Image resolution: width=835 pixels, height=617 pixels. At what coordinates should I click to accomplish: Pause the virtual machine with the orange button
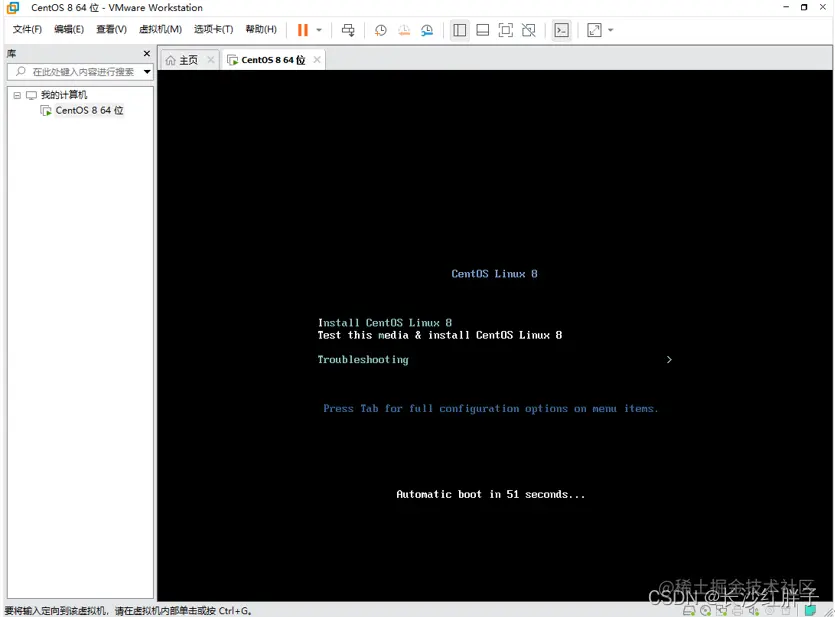[302, 30]
